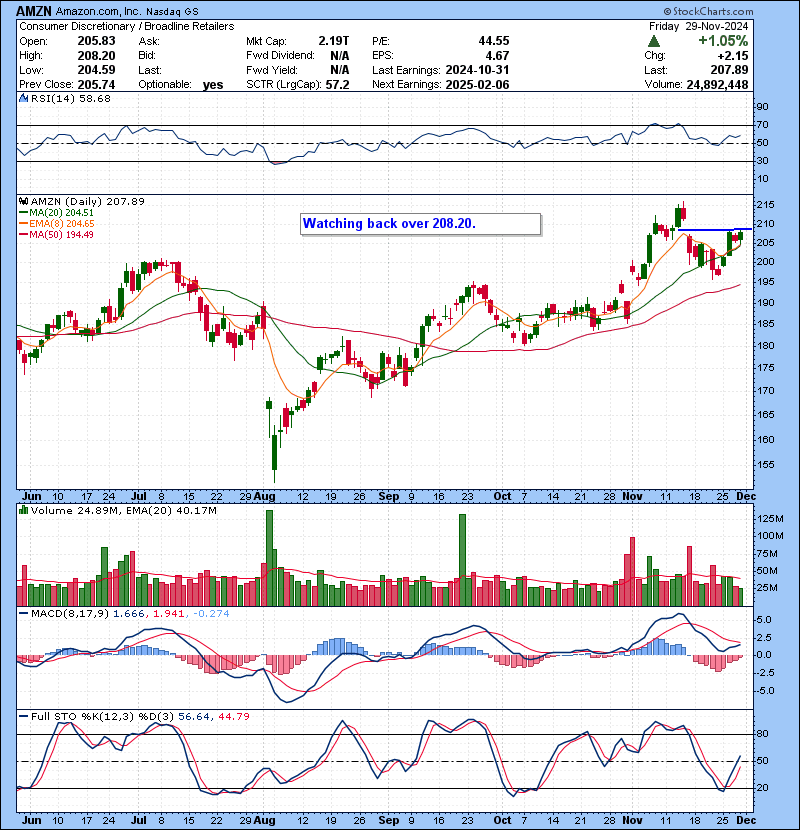
Task: Click the Mkt Cap value 2.19T
Action: coord(334,41)
